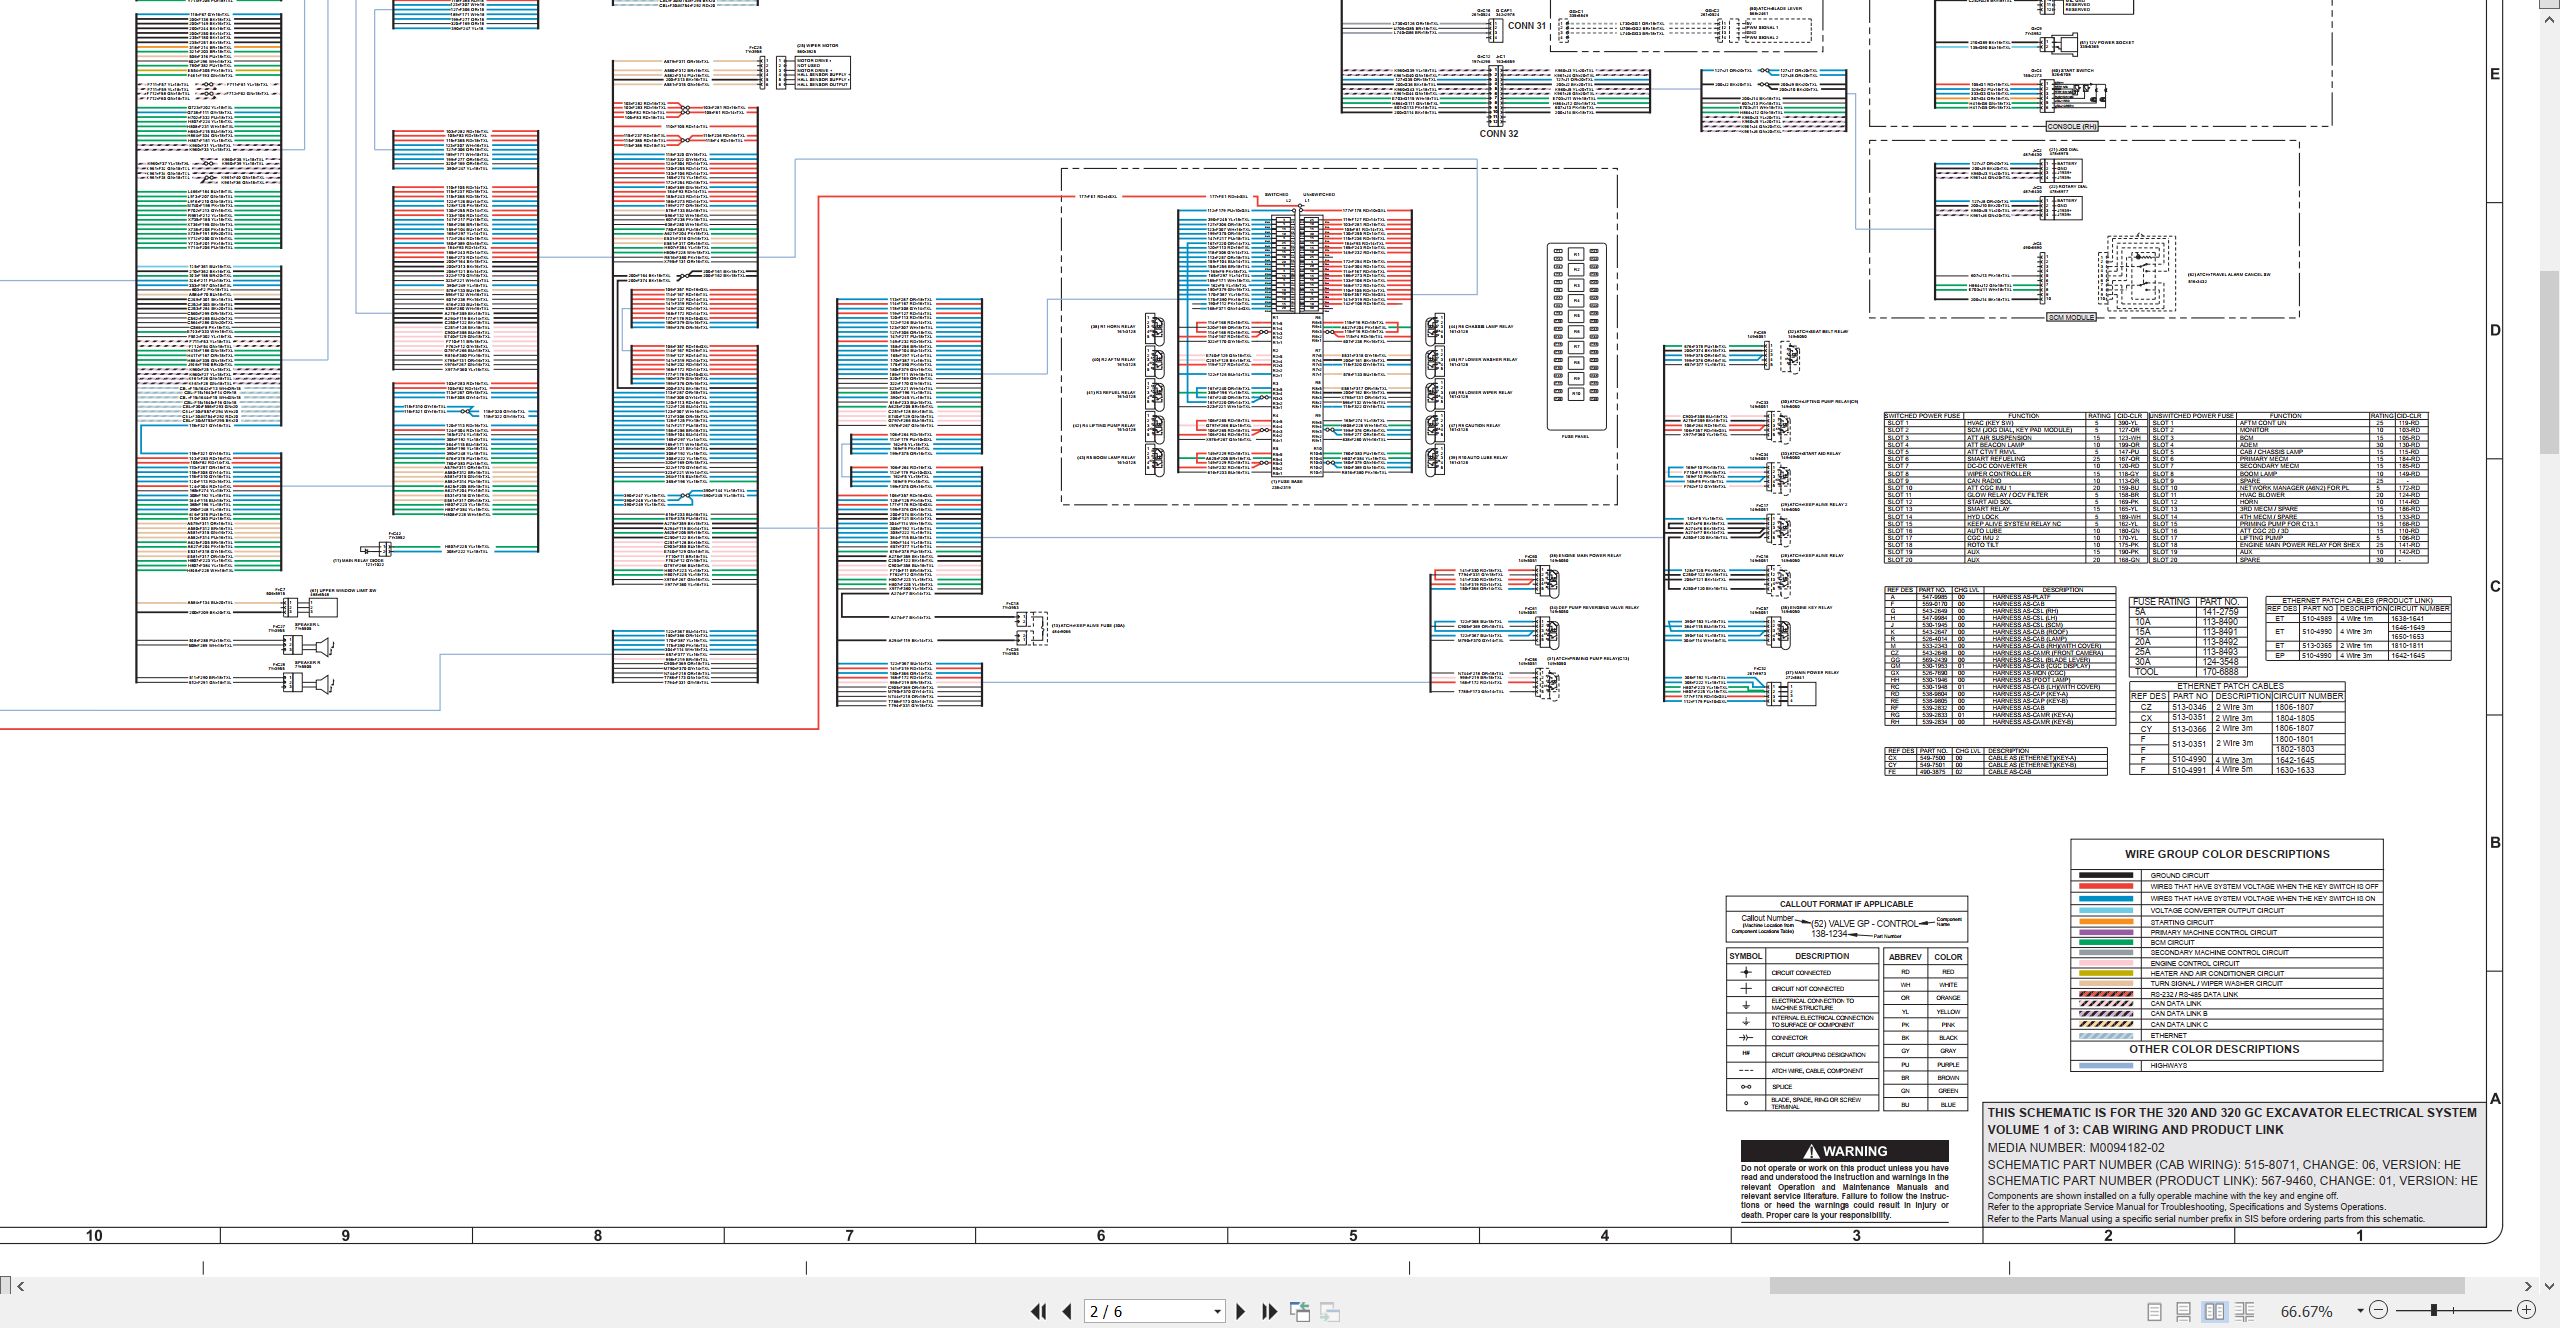This screenshot has width=2560, height=1328.
Task: Click the ORANGE color abbreviation row
Action: (1926, 998)
